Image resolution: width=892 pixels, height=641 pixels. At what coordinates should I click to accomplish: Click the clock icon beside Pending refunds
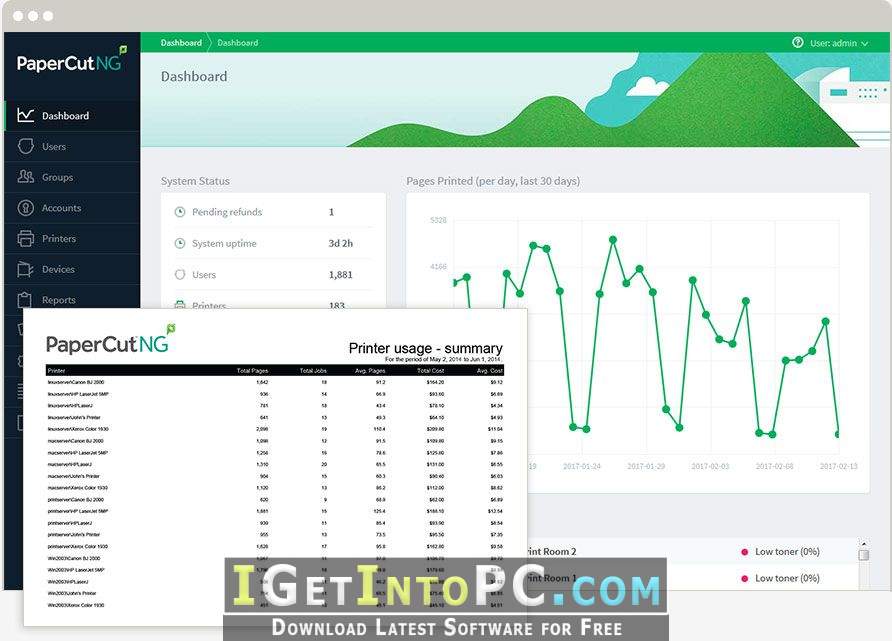click(180, 212)
